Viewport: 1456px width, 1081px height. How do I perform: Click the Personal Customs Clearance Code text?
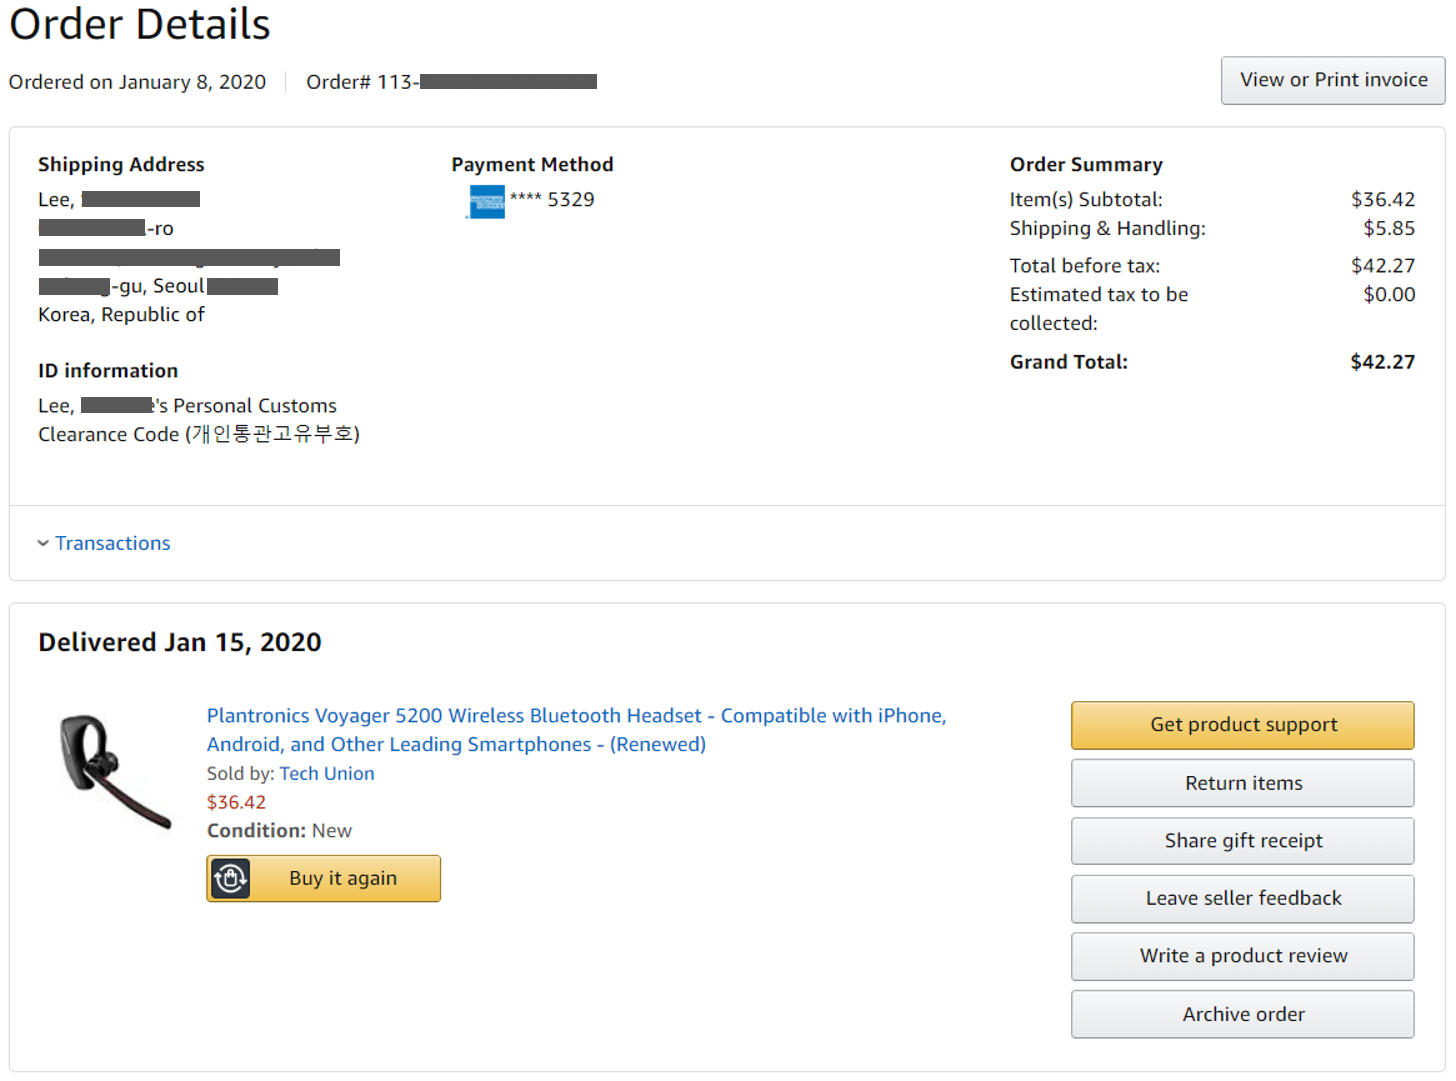[199, 420]
